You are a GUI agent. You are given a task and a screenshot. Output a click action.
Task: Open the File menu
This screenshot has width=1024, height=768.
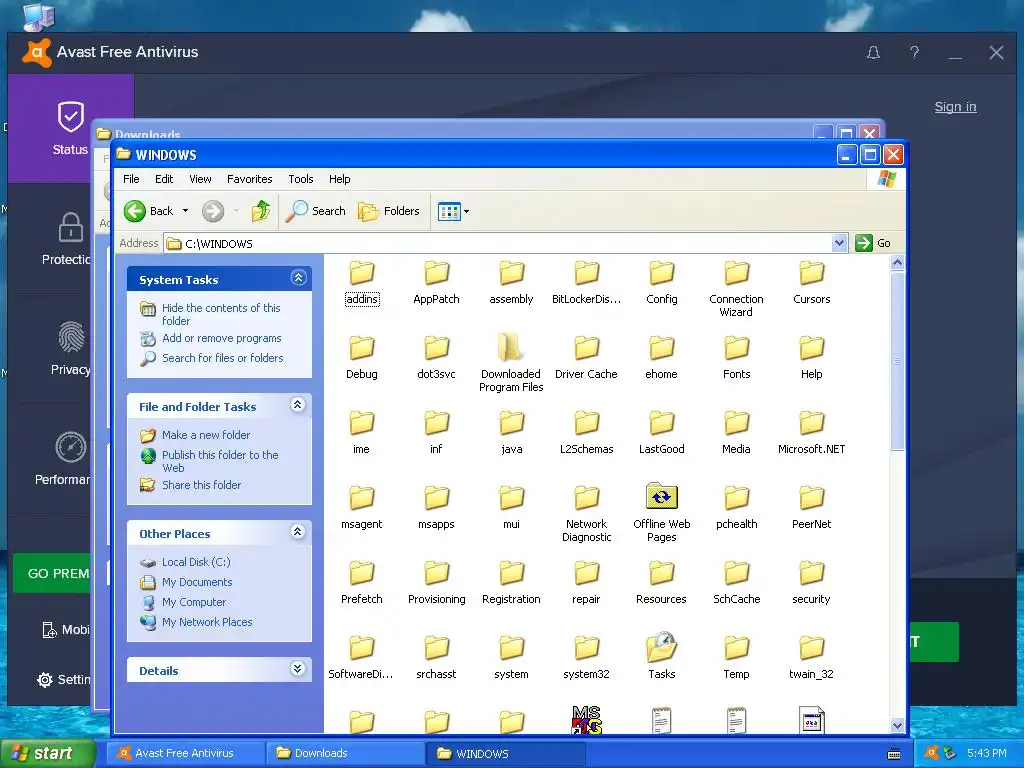click(131, 179)
